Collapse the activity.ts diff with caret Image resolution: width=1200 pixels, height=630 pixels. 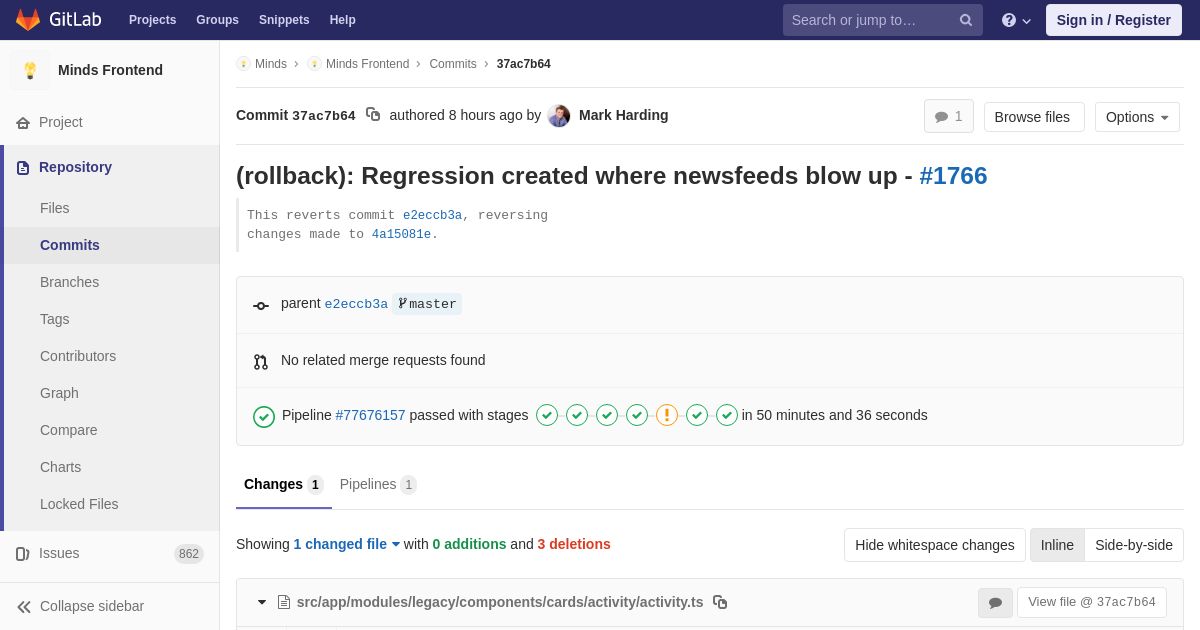click(262, 602)
